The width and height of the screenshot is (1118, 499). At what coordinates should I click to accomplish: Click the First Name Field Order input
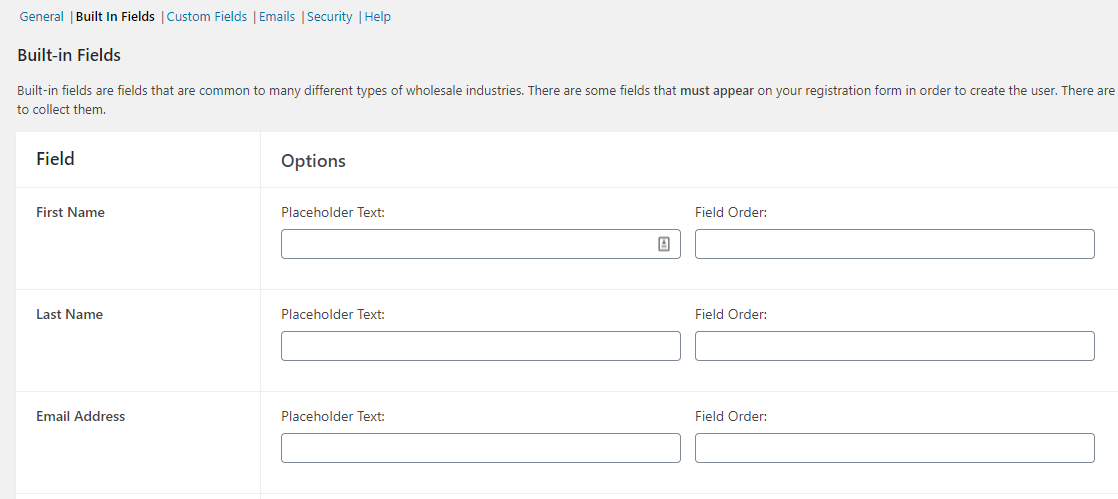(894, 244)
